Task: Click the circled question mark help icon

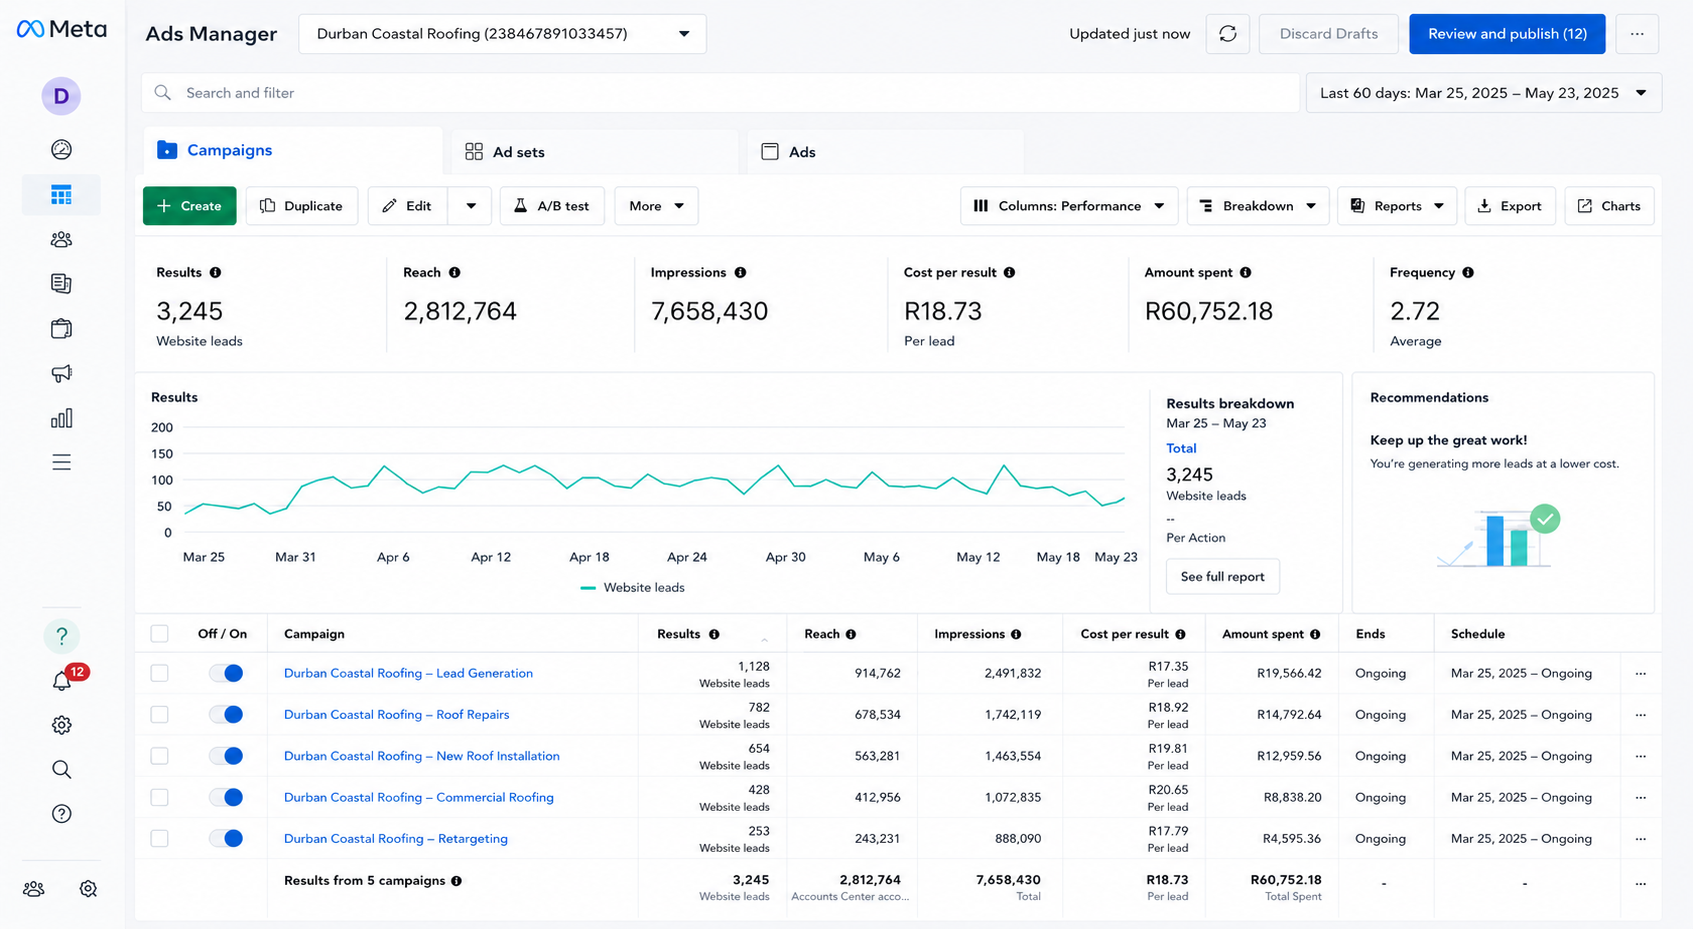Action: (x=61, y=814)
